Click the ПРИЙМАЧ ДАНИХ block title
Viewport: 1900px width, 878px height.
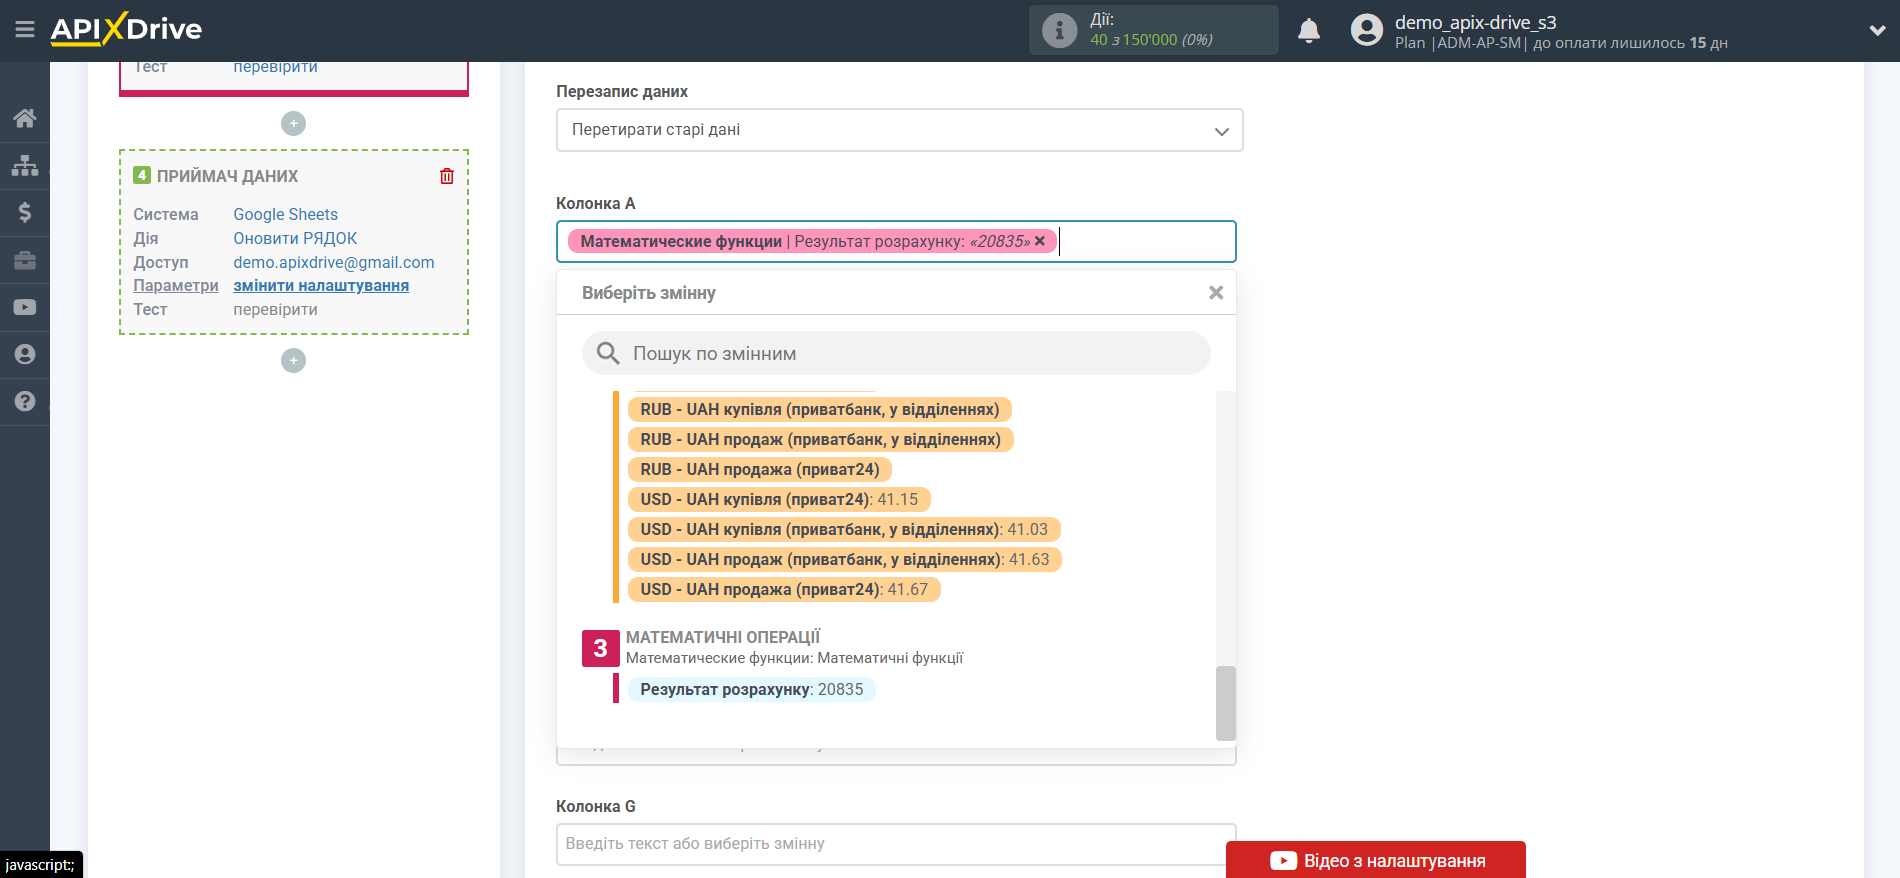pos(227,176)
